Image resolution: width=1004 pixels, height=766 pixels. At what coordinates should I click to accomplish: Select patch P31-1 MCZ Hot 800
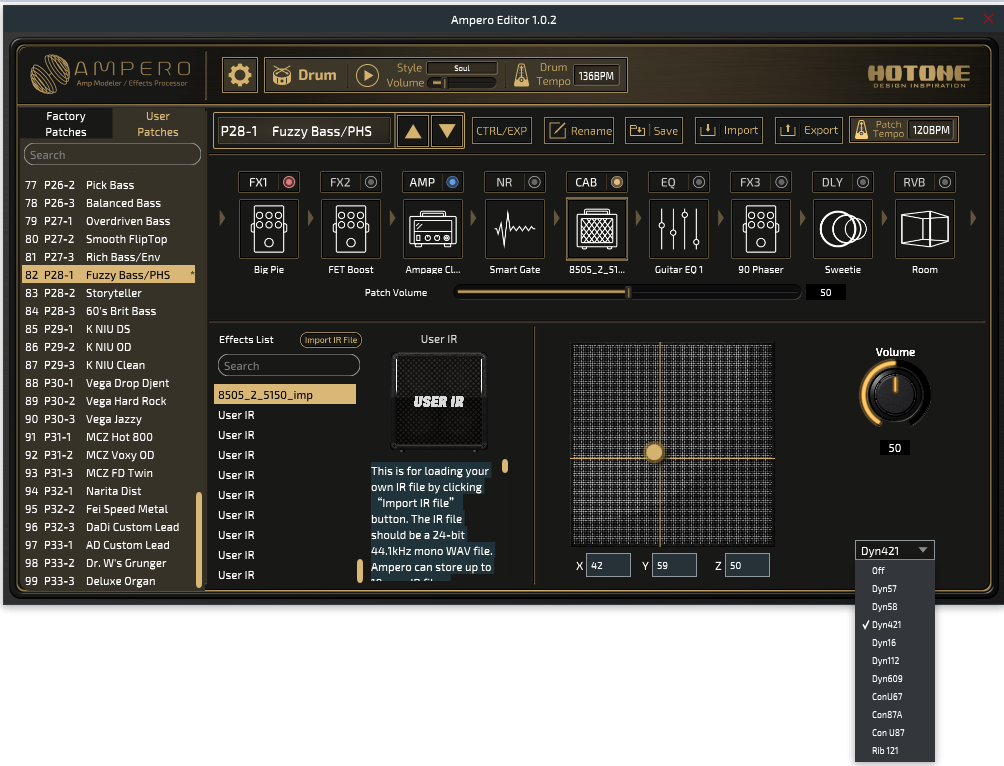(x=109, y=437)
